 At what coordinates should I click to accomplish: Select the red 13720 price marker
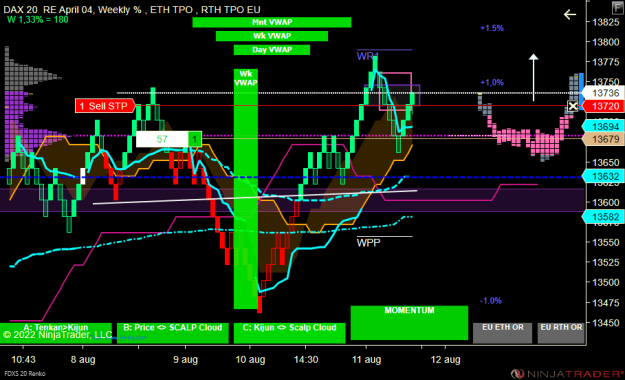[x=603, y=106]
